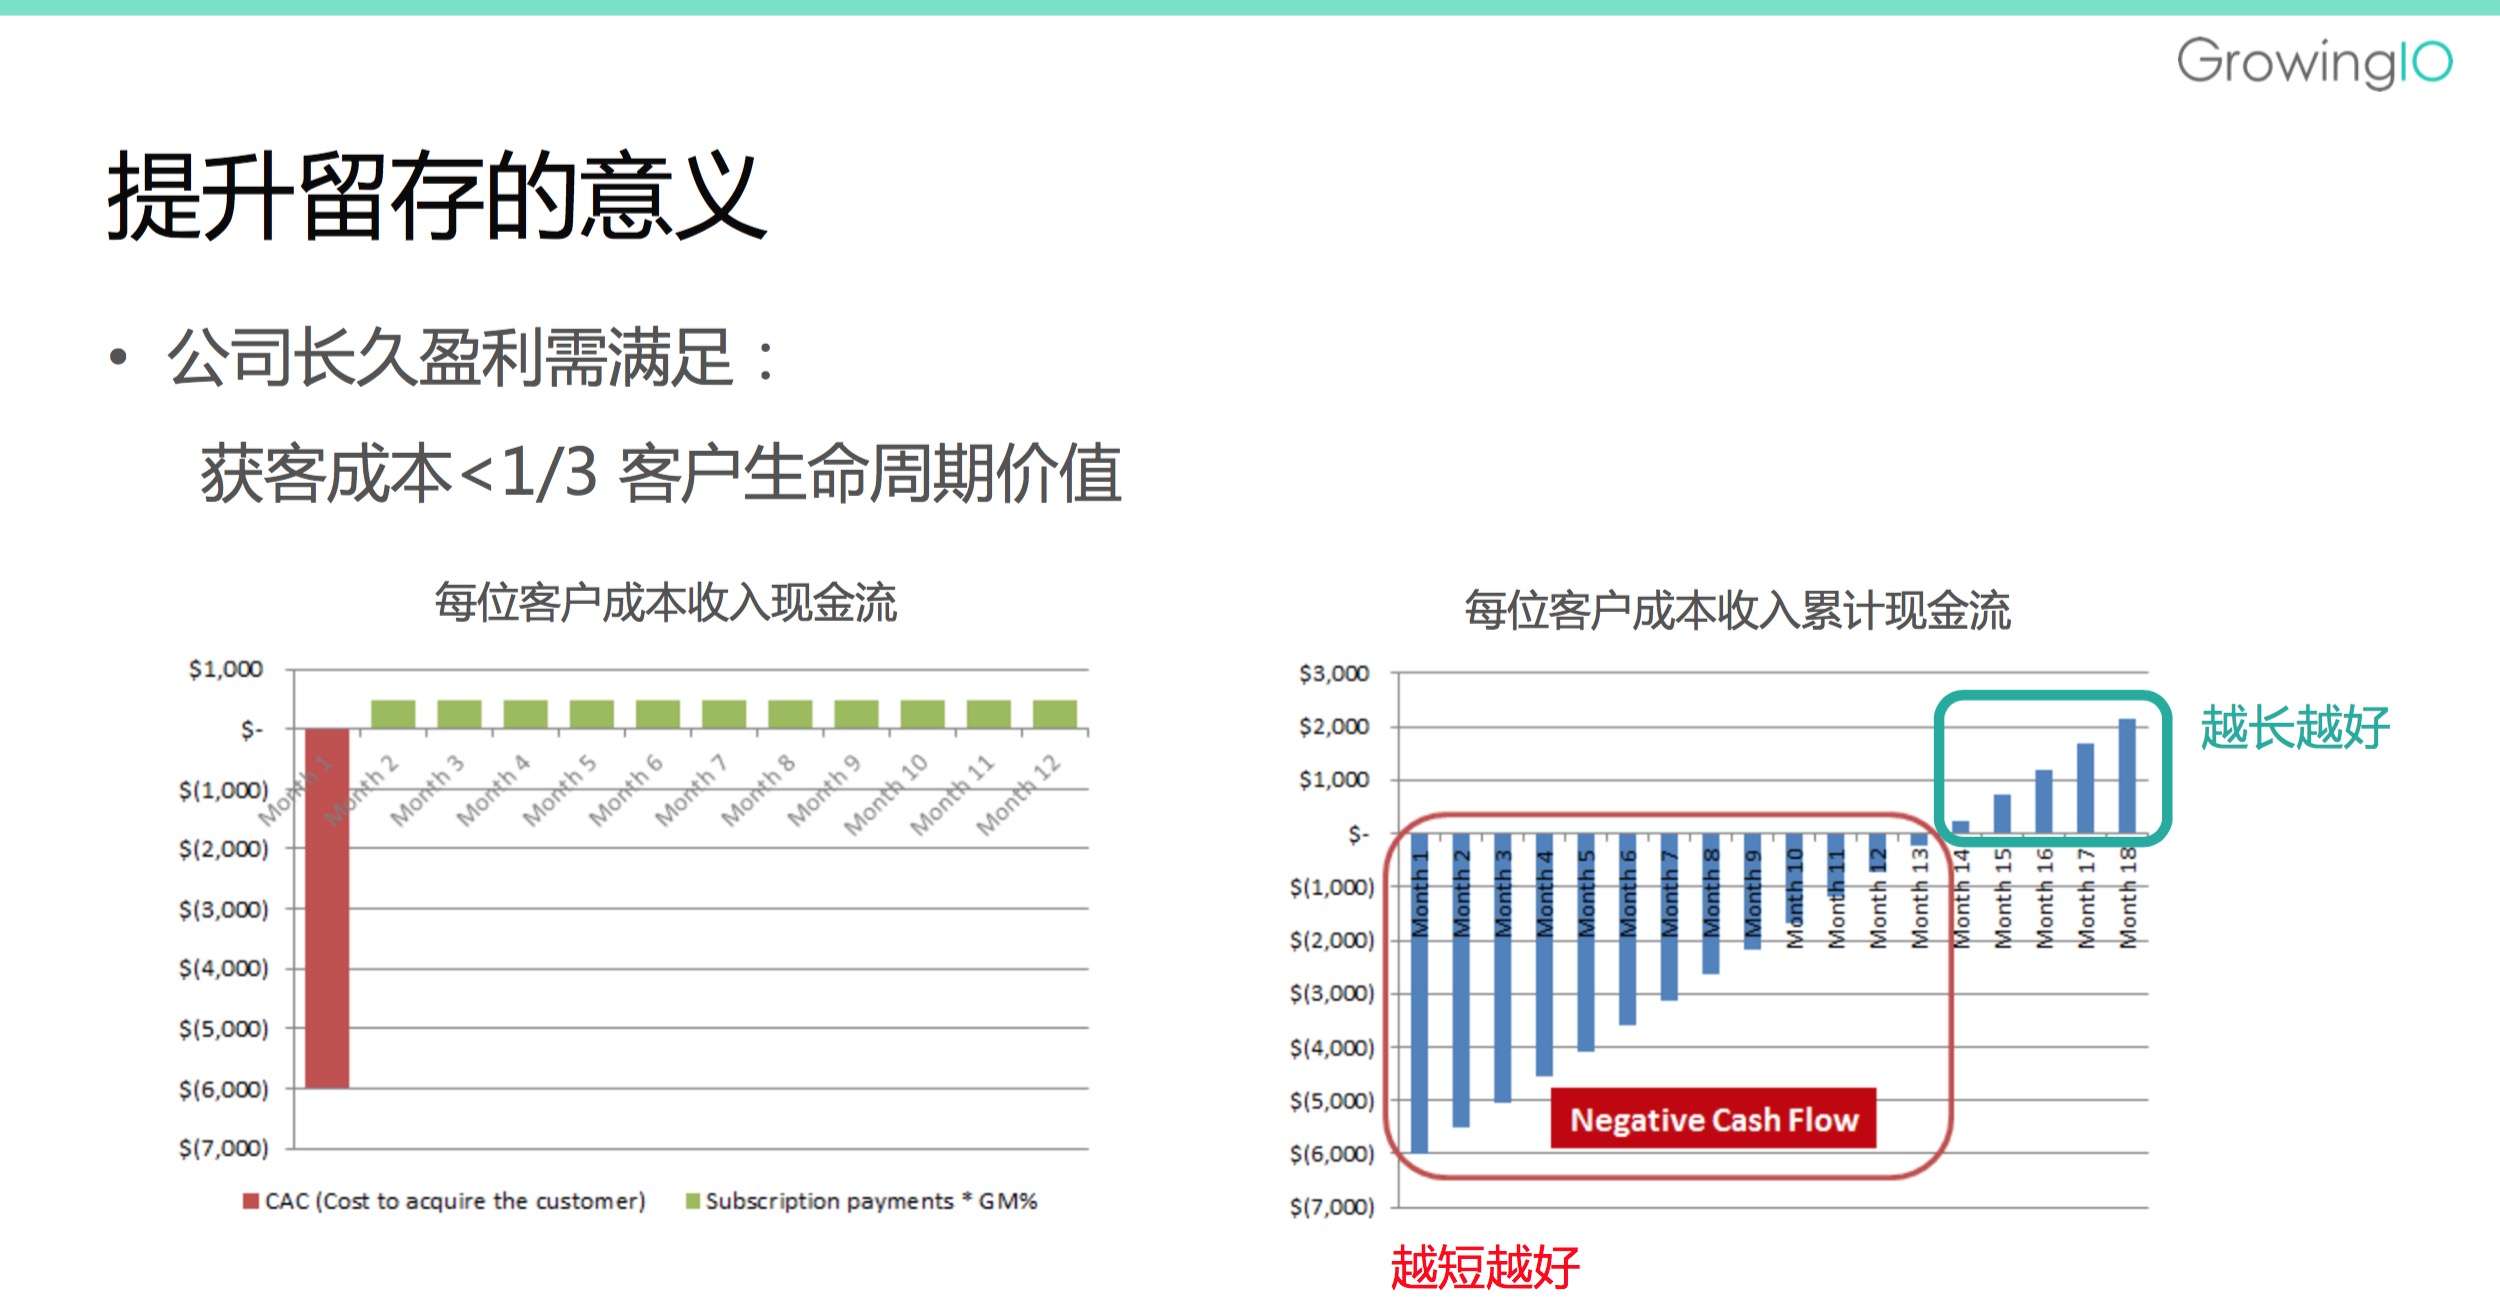Viewport: 2500px width, 1312px height.
Task: Click the Negative Cash Flow red label
Action: click(x=1713, y=1119)
